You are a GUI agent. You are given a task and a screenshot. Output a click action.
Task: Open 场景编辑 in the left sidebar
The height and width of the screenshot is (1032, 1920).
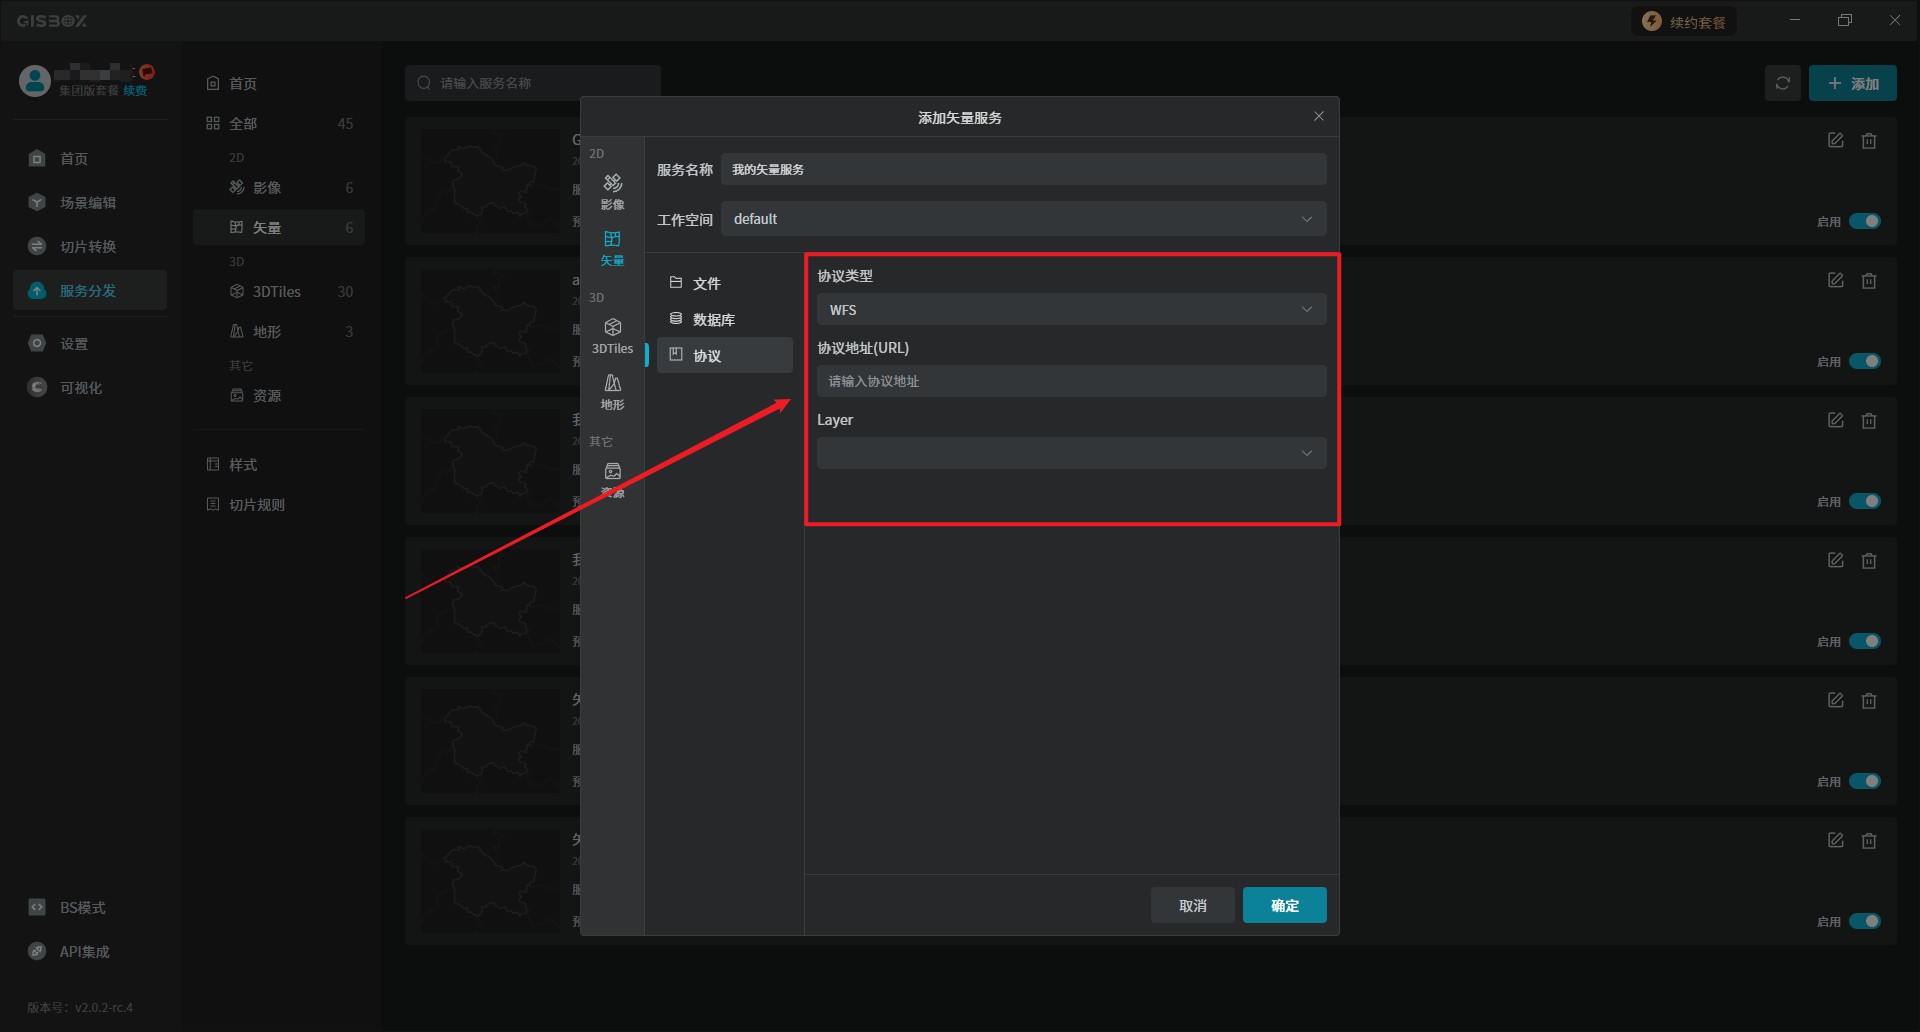pos(88,203)
